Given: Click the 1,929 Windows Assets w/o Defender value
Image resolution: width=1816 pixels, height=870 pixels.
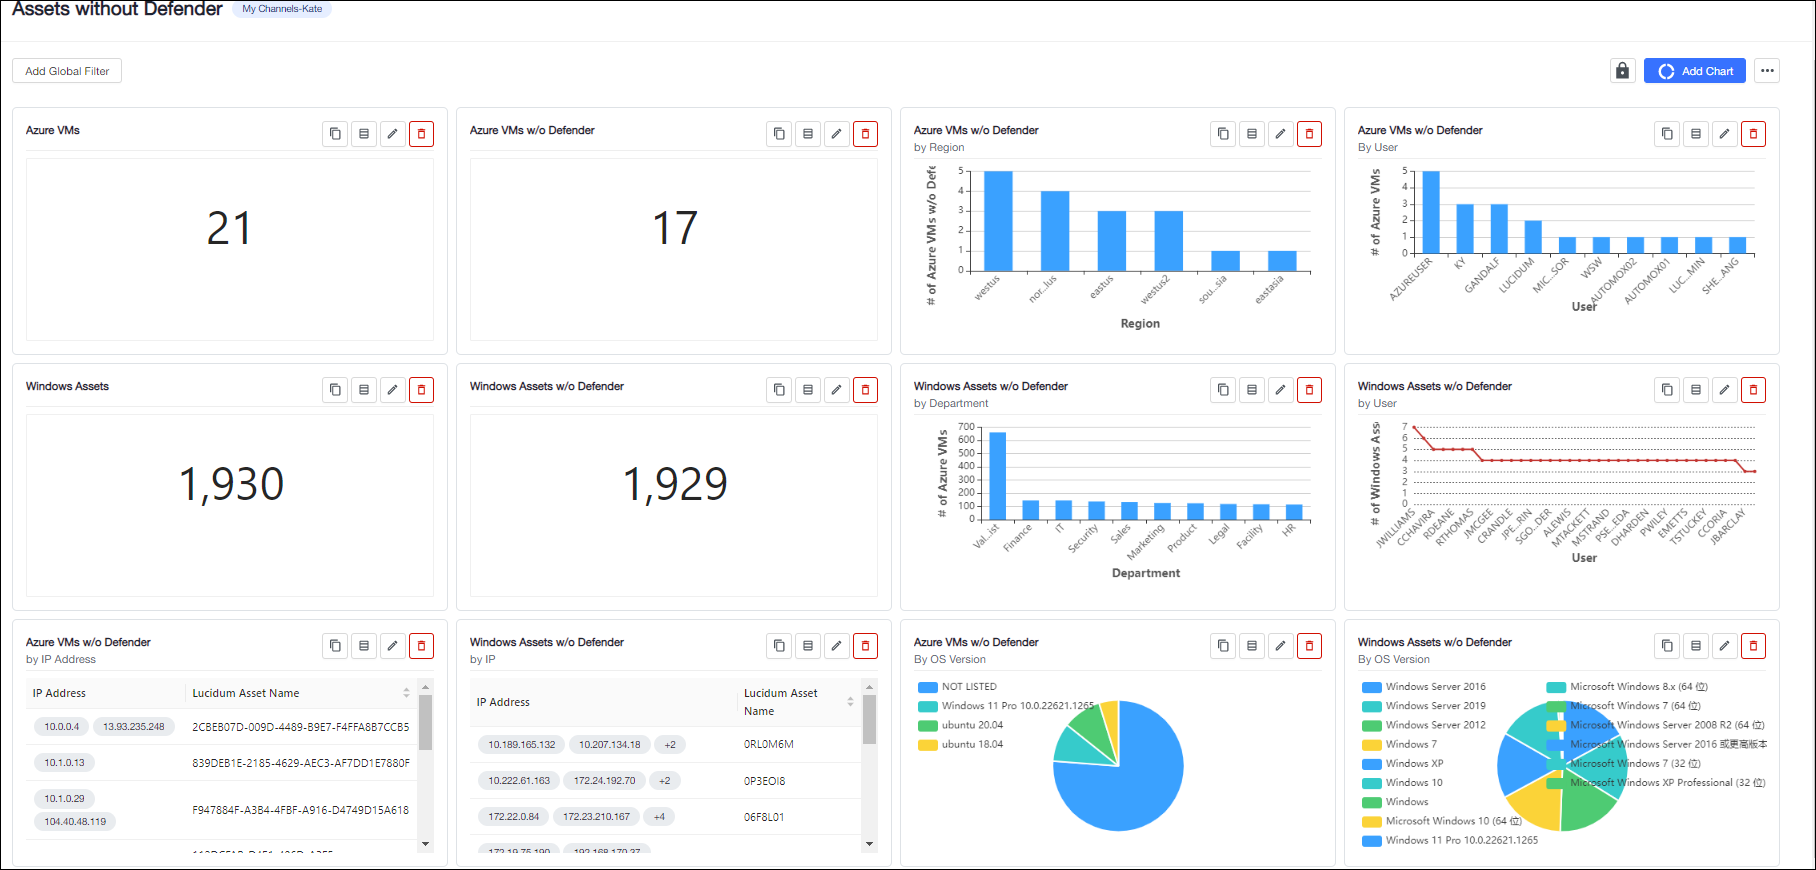Looking at the screenshot, I should (675, 484).
